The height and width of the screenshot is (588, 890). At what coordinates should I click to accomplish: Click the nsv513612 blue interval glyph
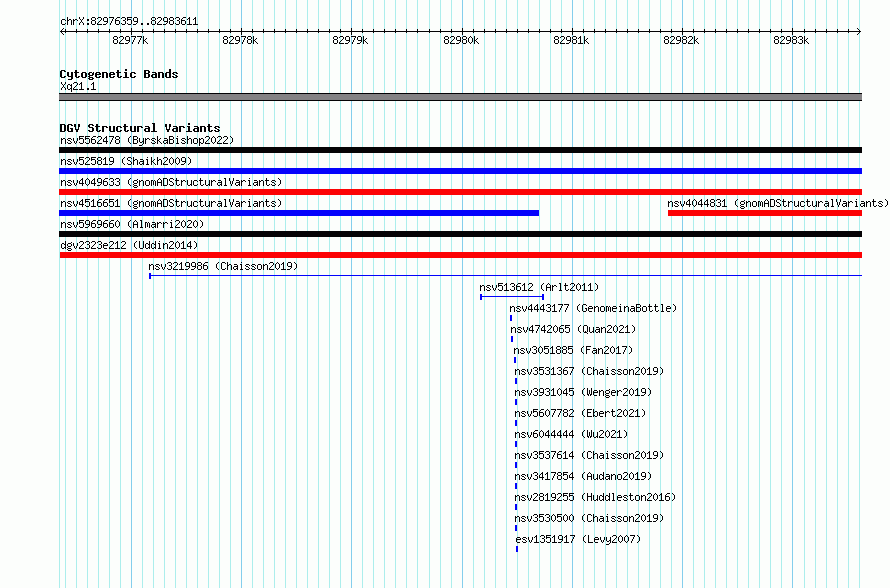tap(512, 297)
